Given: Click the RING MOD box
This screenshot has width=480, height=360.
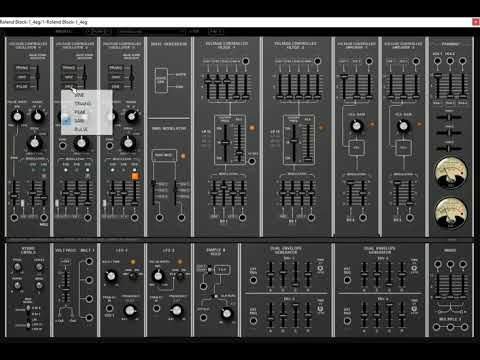Looking at the screenshot, I should (x=164, y=156).
